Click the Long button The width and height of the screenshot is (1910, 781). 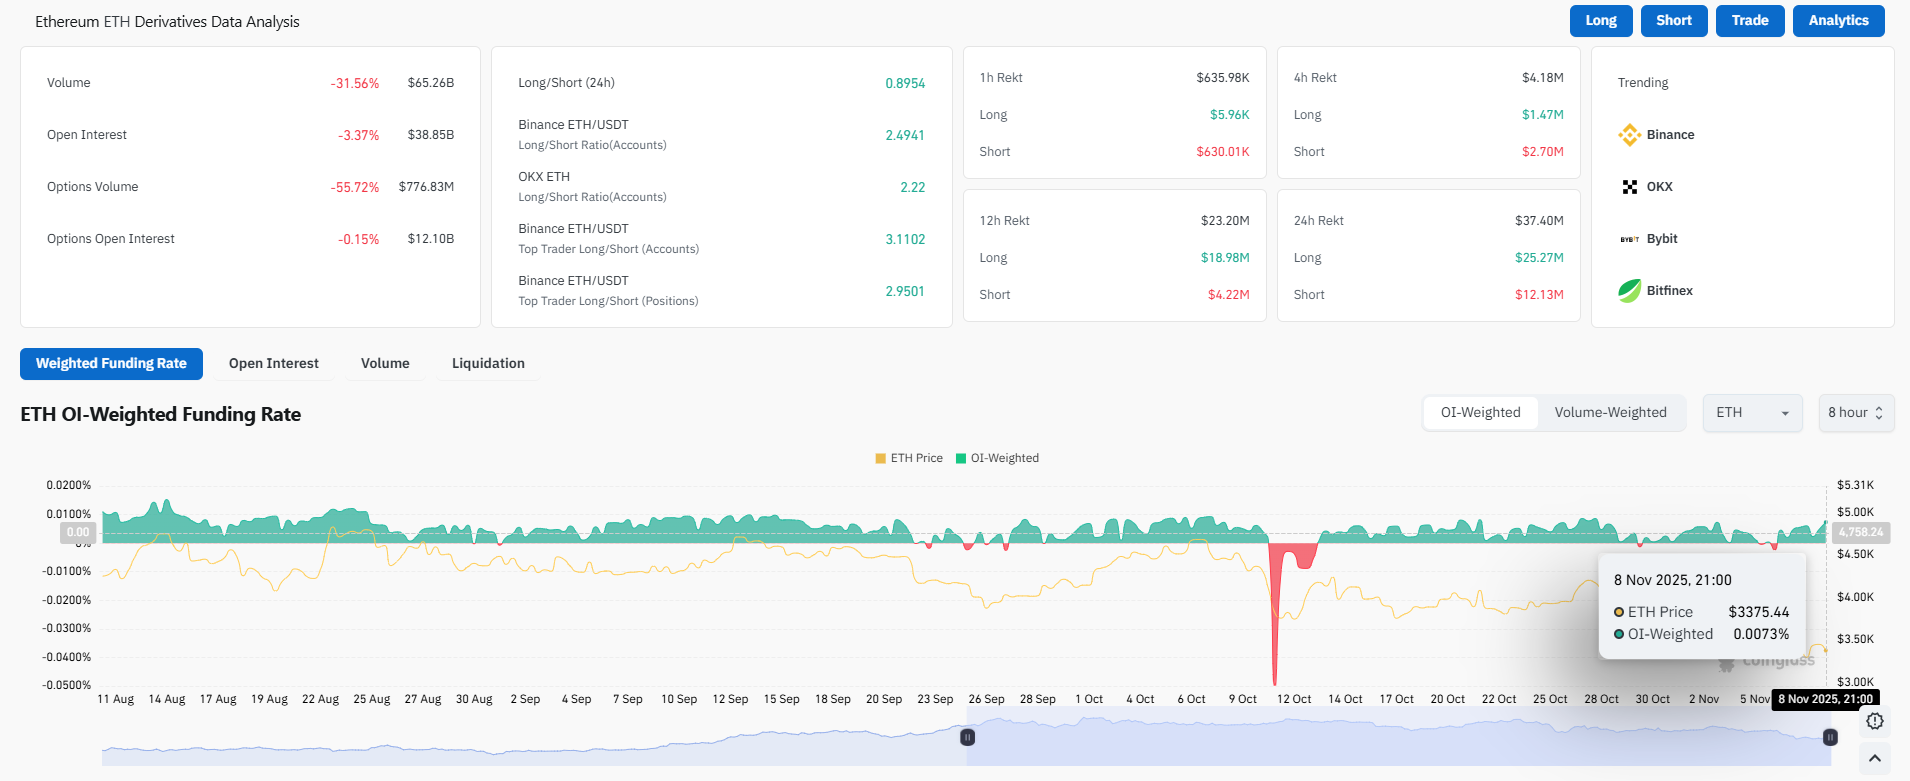coord(1600,21)
